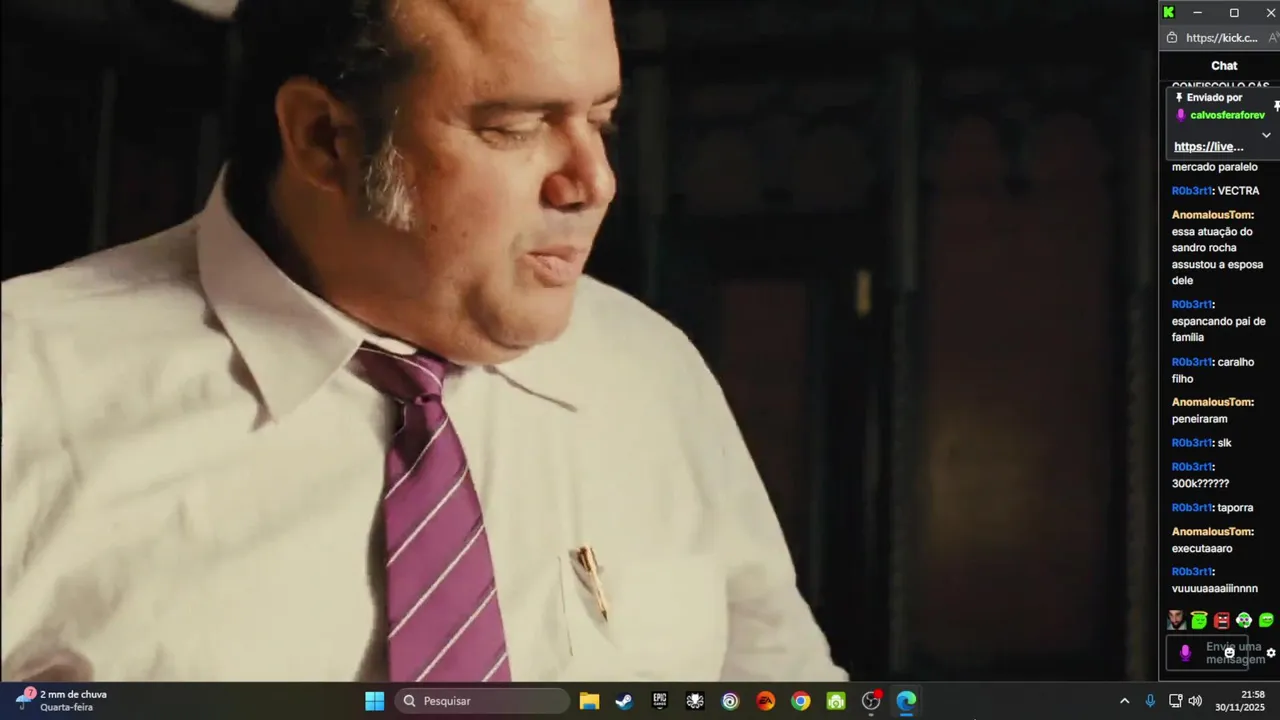Viewport: 1280px width, 720px height.
Task: Open the green camera app in taskbar
Action: coord(836,701)
